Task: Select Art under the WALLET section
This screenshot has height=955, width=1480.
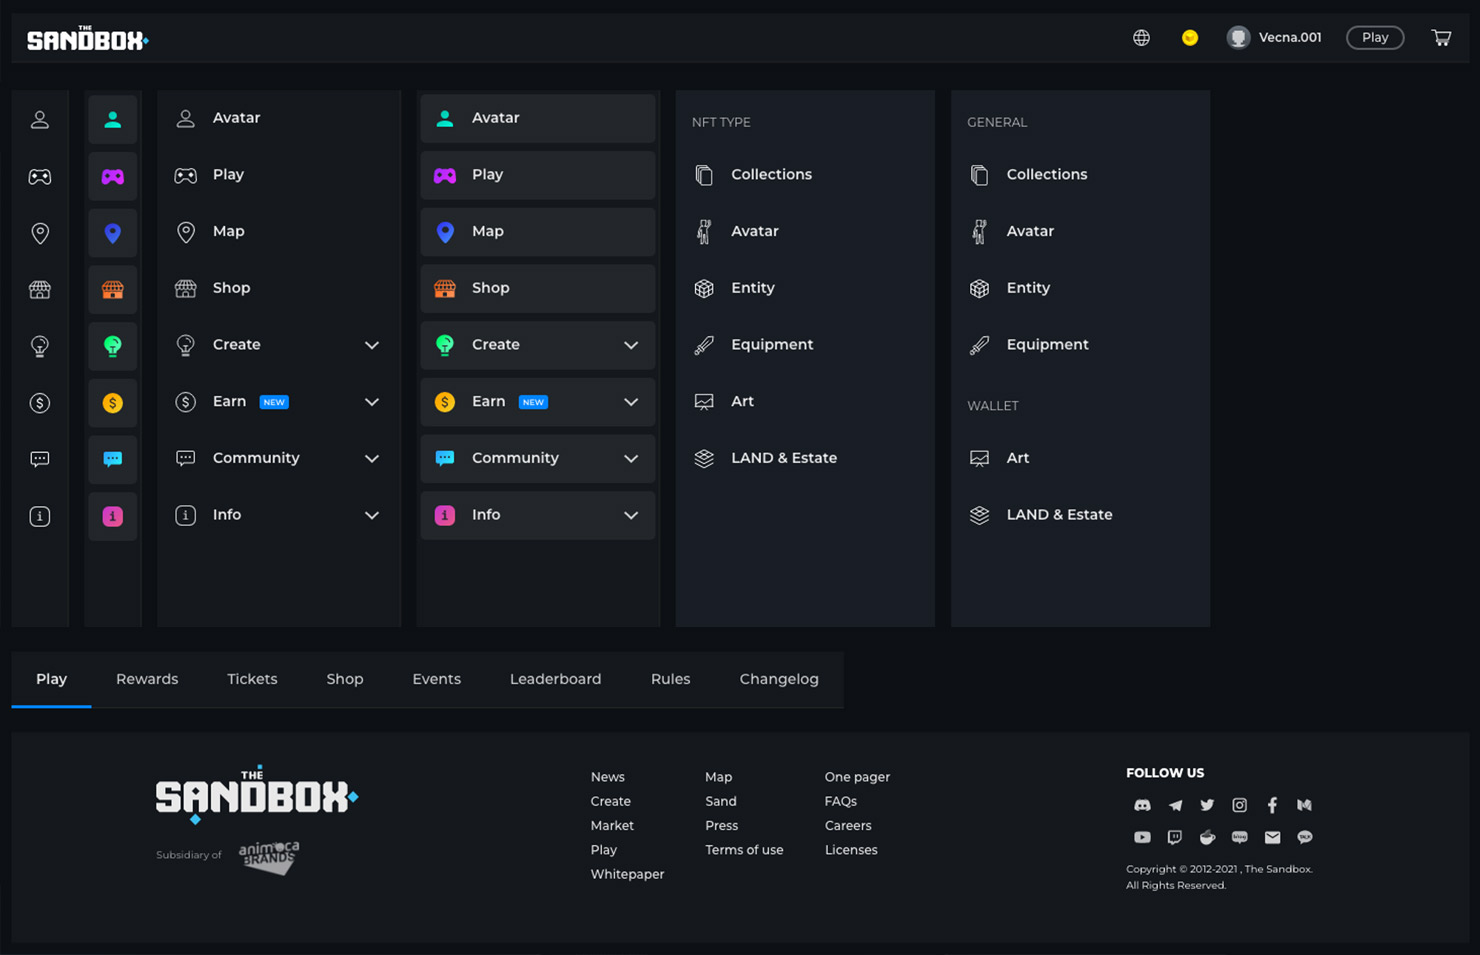Action: pos(1017,458)
